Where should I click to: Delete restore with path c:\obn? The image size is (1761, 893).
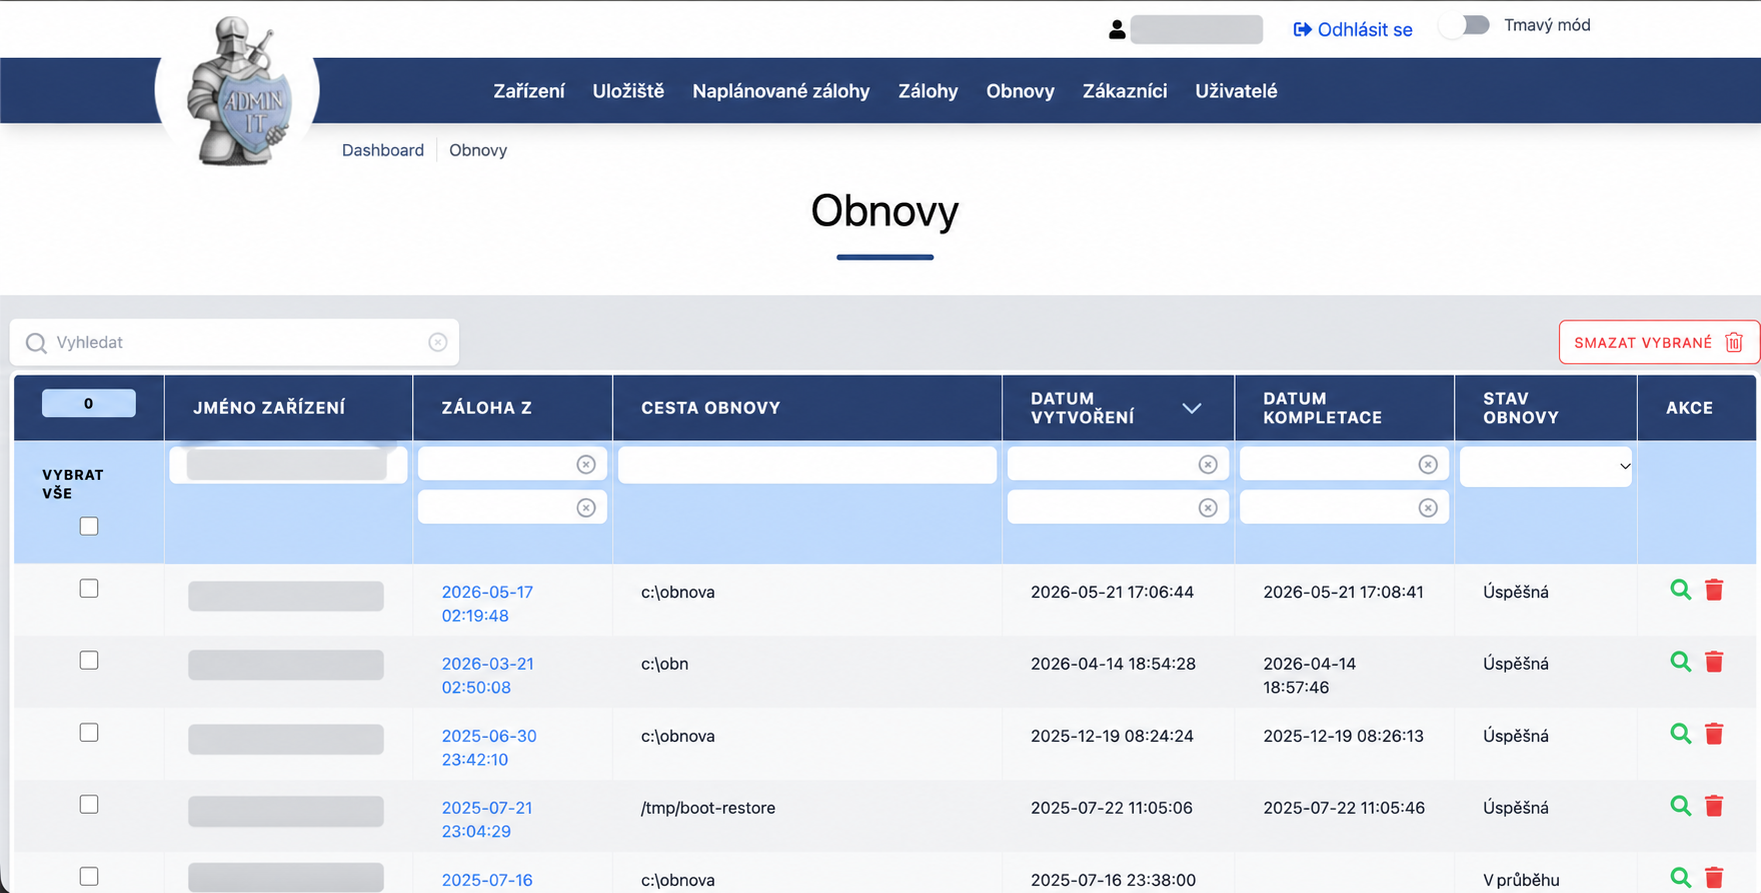pos(1714,662)
